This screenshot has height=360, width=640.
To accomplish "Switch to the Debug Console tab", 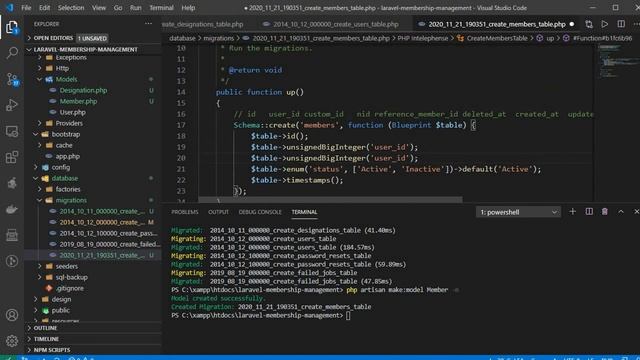I will coord(260,212).
